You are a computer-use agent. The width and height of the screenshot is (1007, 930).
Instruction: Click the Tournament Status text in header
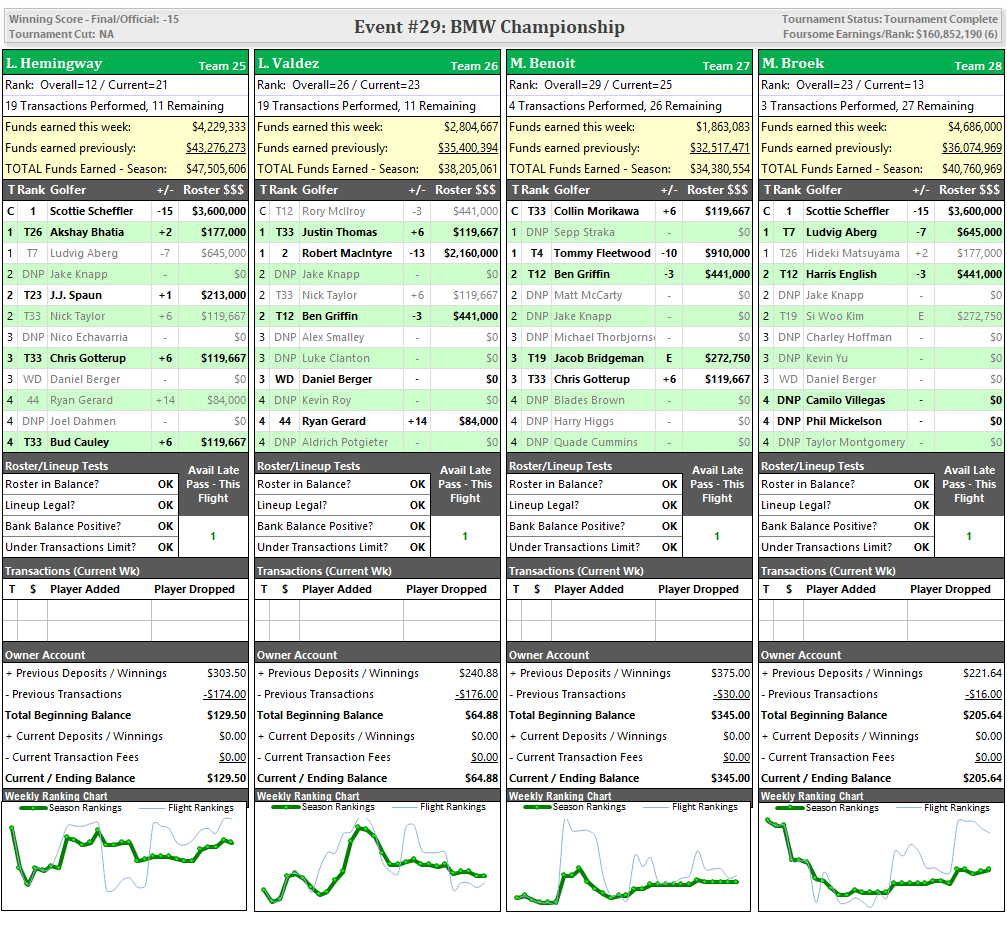889,19
